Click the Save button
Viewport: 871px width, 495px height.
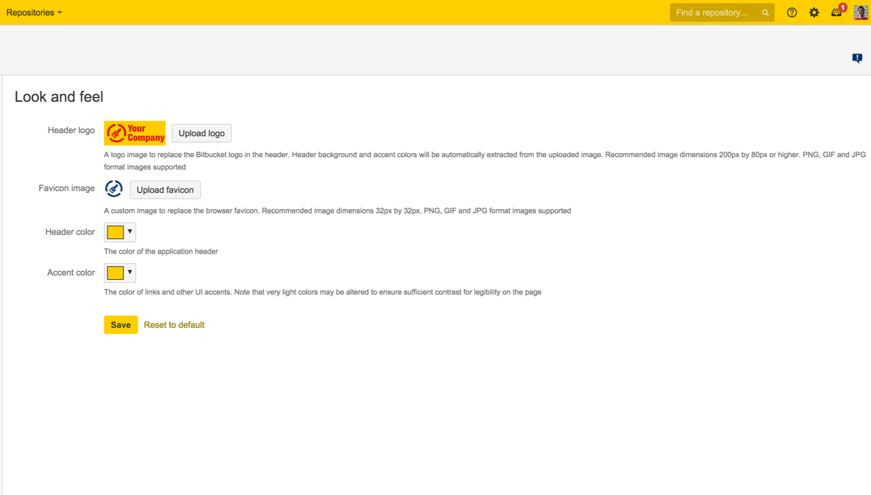coord(121,325)
